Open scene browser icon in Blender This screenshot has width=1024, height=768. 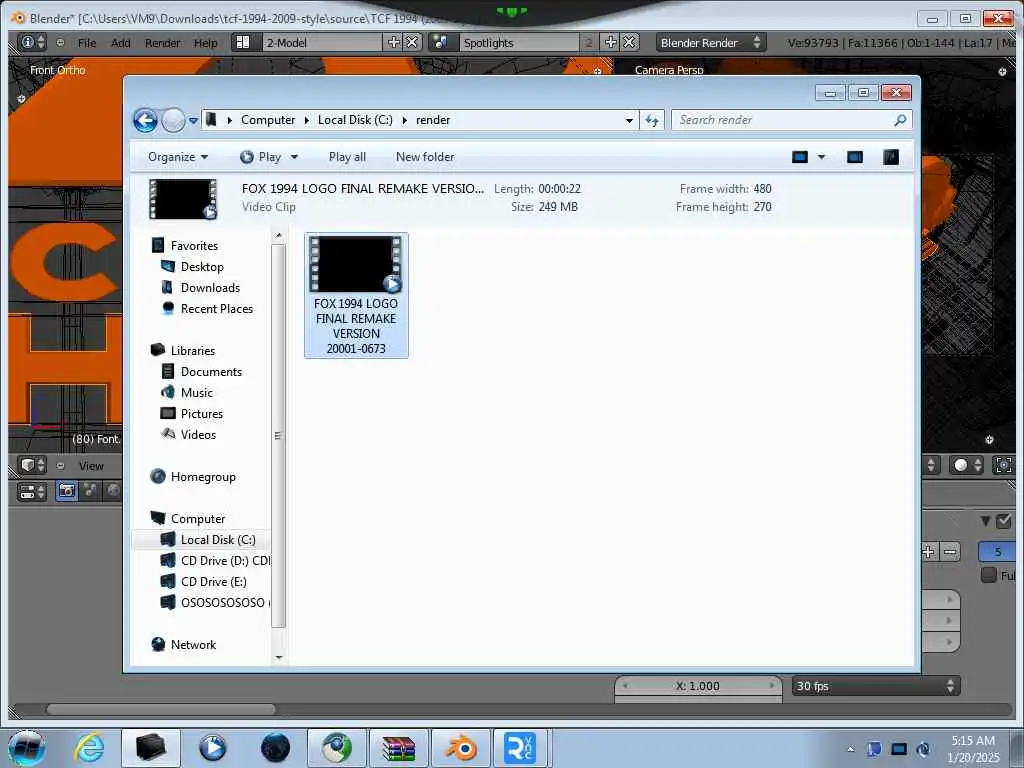tap(441, 42)
